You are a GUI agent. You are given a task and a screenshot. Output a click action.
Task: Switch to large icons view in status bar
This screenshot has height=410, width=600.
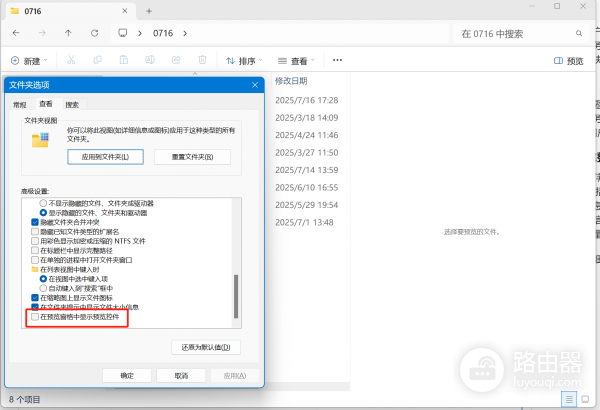pos(585,400)
